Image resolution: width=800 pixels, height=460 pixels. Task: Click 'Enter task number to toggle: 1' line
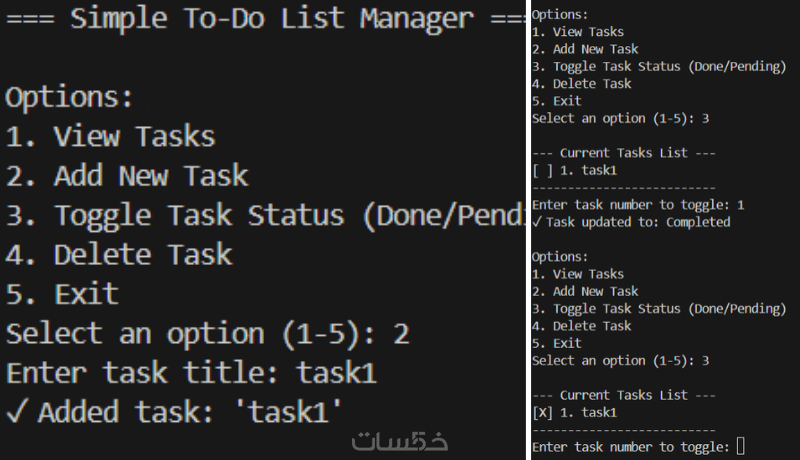pos(638,205)
